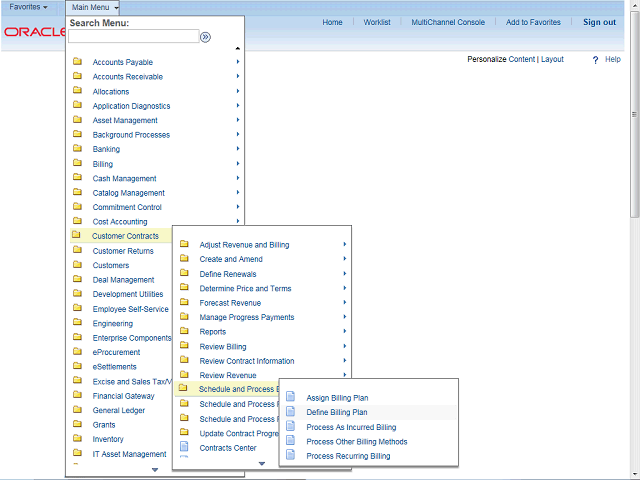Click the General Ledger folder icon
This screenshot has width=640, height=480.
click(77, 410)
